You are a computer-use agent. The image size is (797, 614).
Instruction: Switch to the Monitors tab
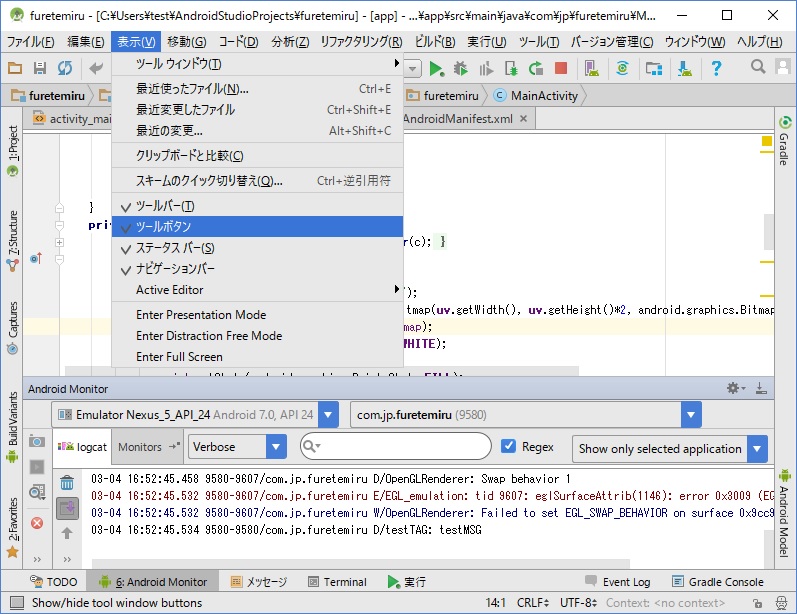[147, 447]
